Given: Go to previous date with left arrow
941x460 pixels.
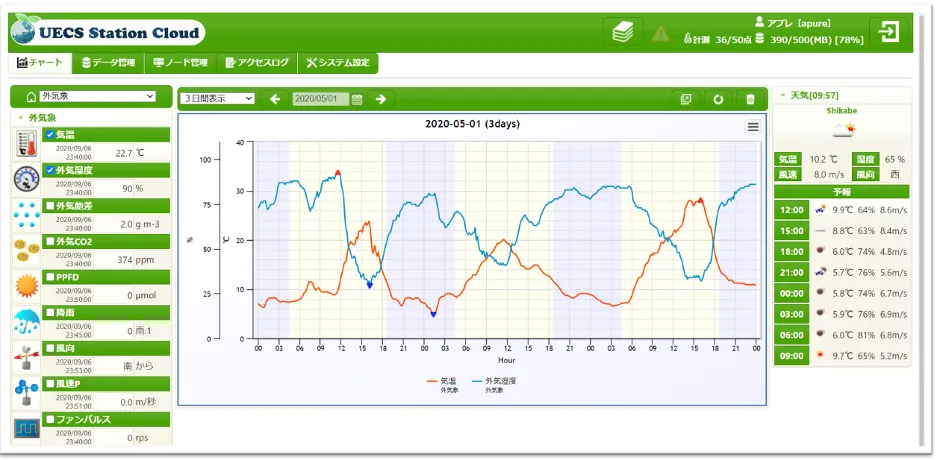Looking at the screenshot, I should [275, 99].
